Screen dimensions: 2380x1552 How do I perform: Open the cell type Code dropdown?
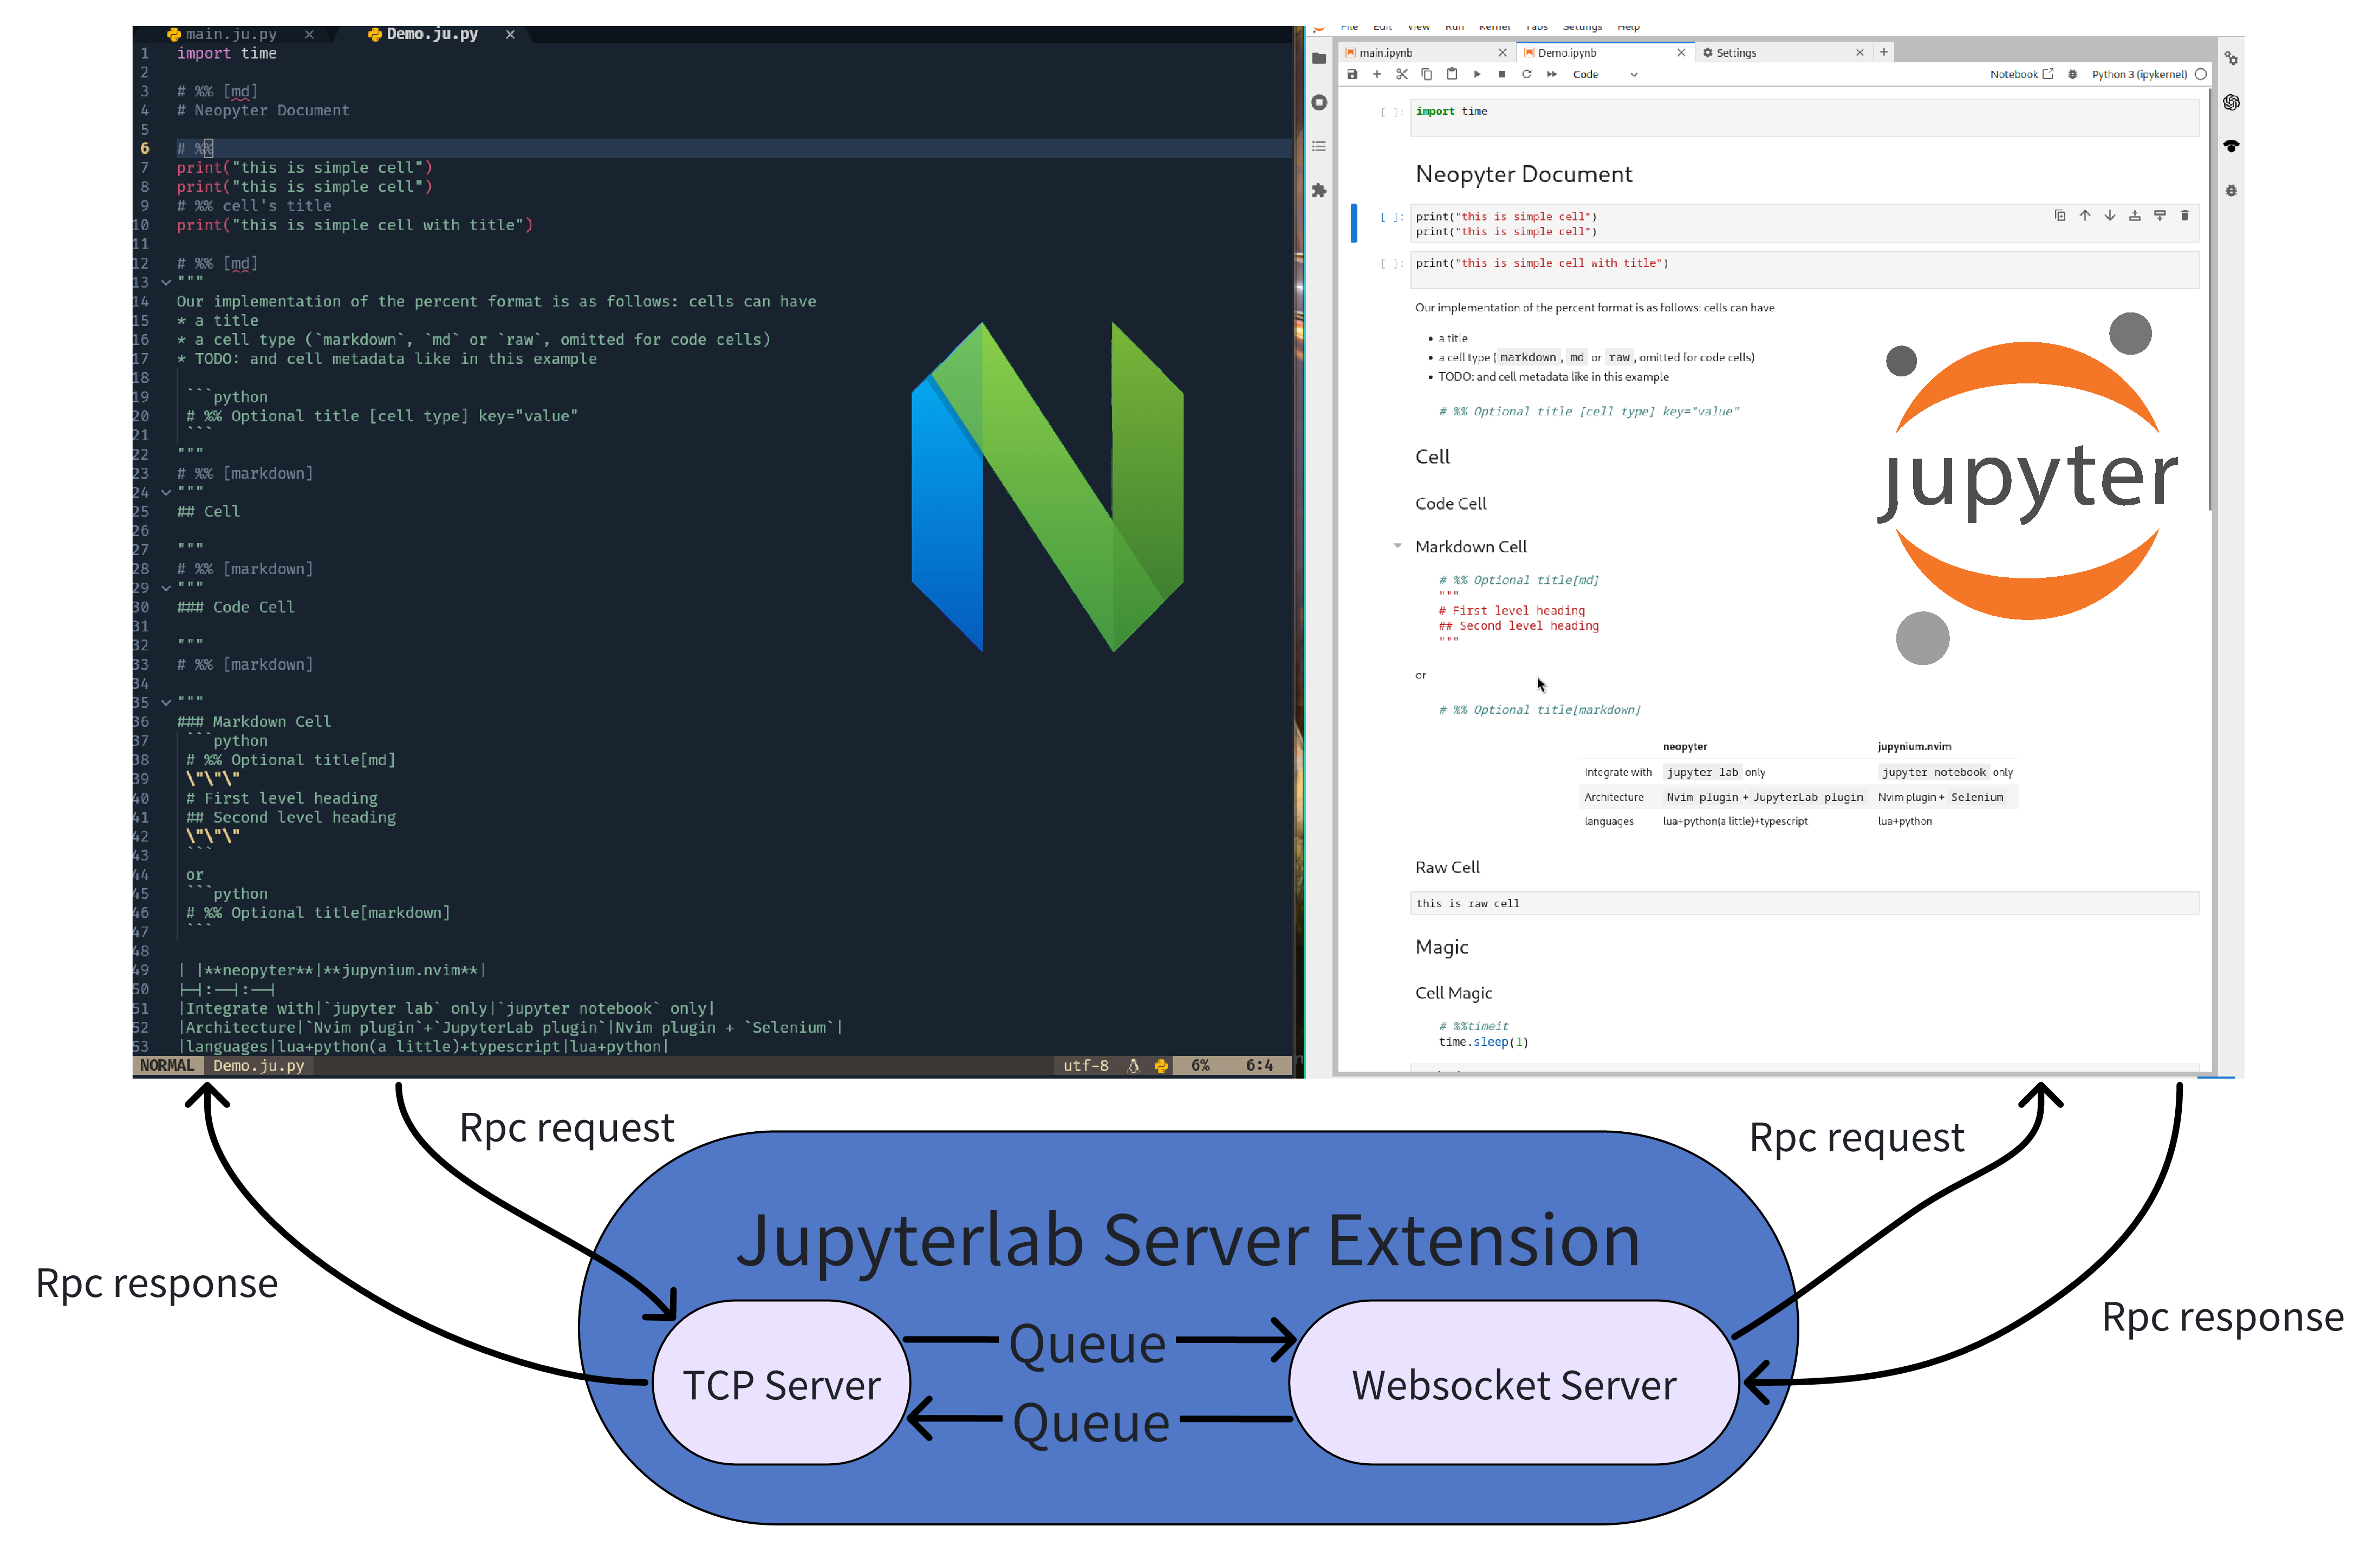(x=1605, y=74)
